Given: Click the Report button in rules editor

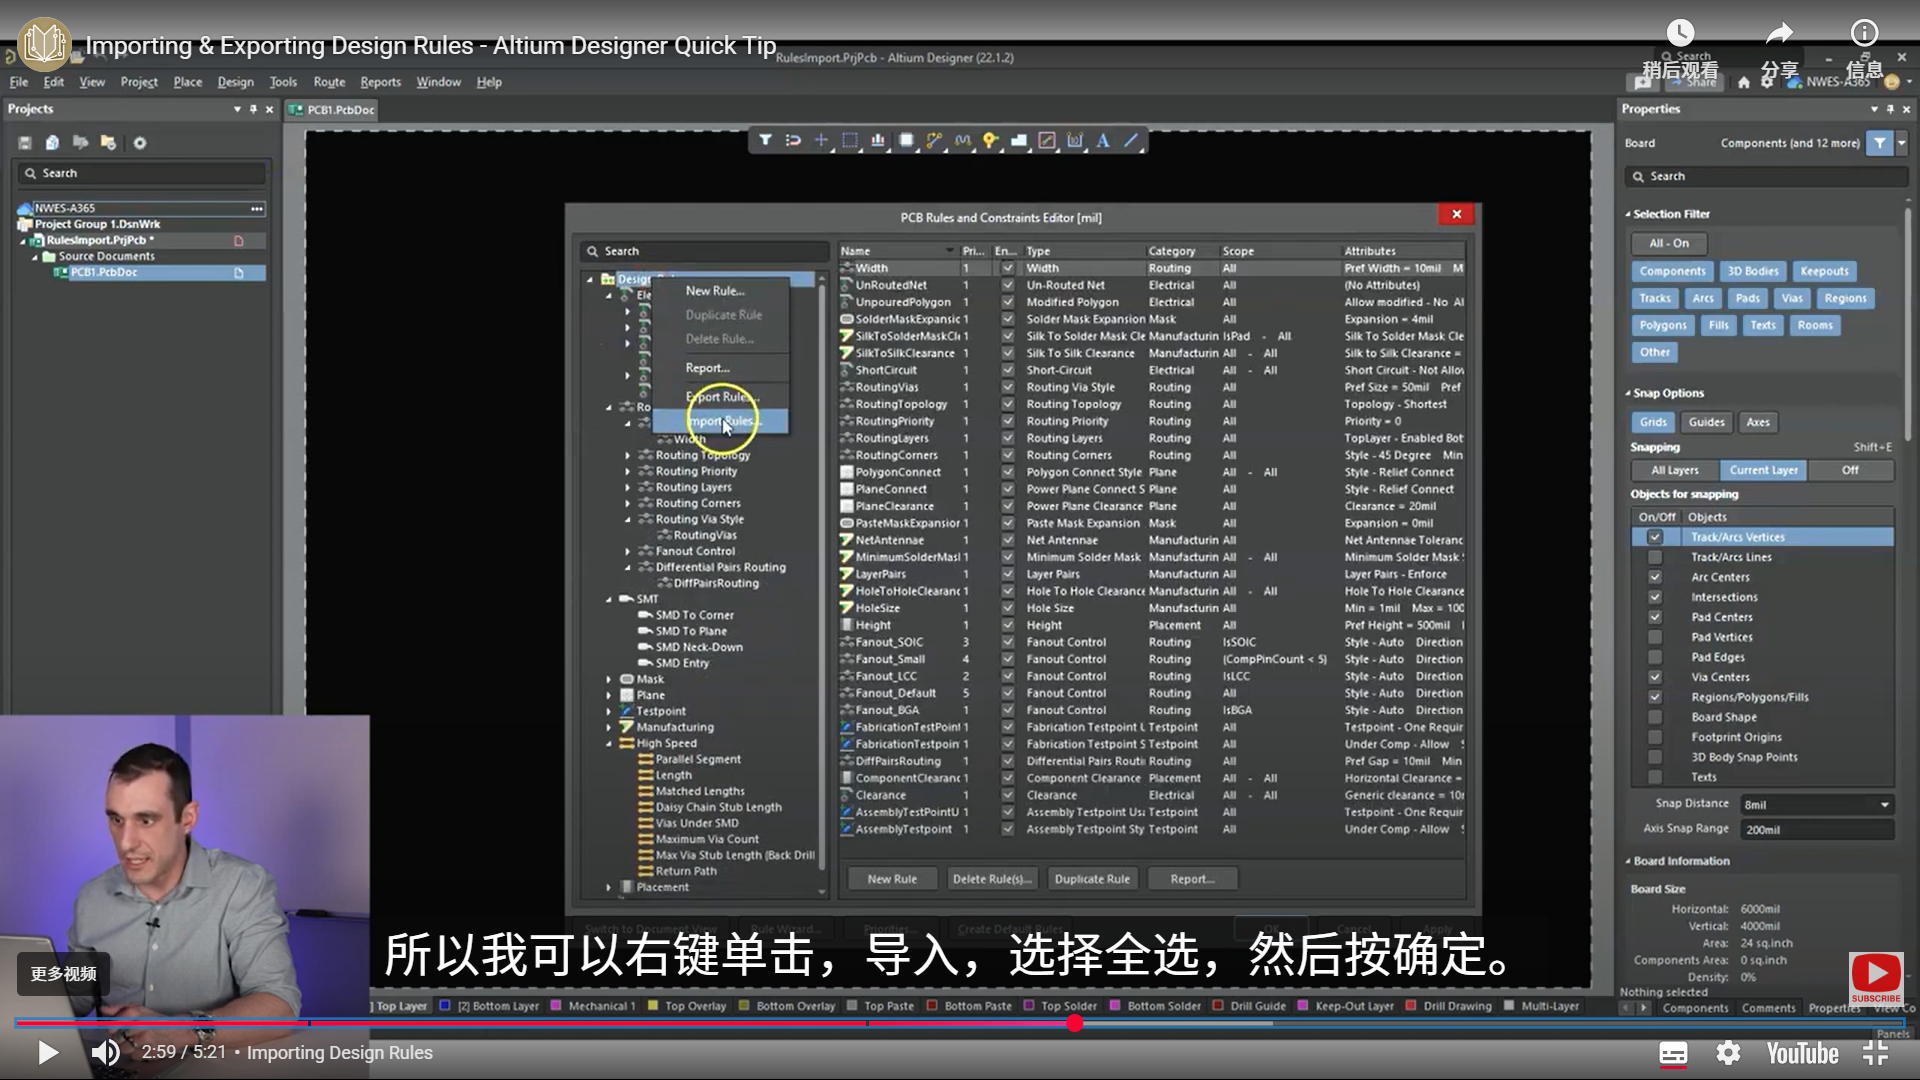Looking at the screenshot, I should coord(1192,878).
